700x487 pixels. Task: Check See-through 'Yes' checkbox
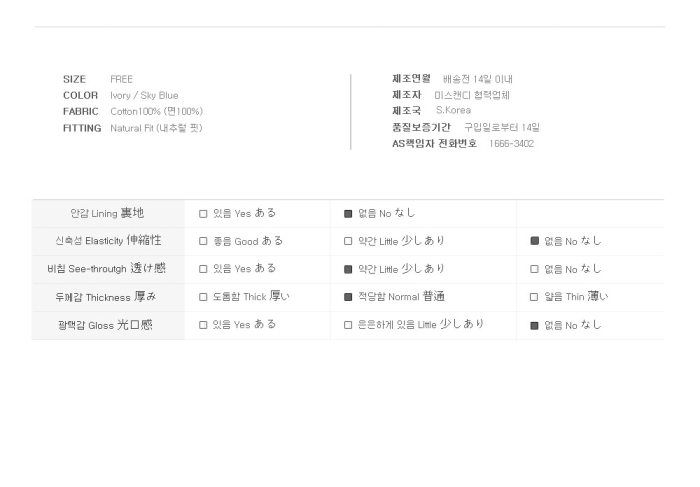point(203,269)
